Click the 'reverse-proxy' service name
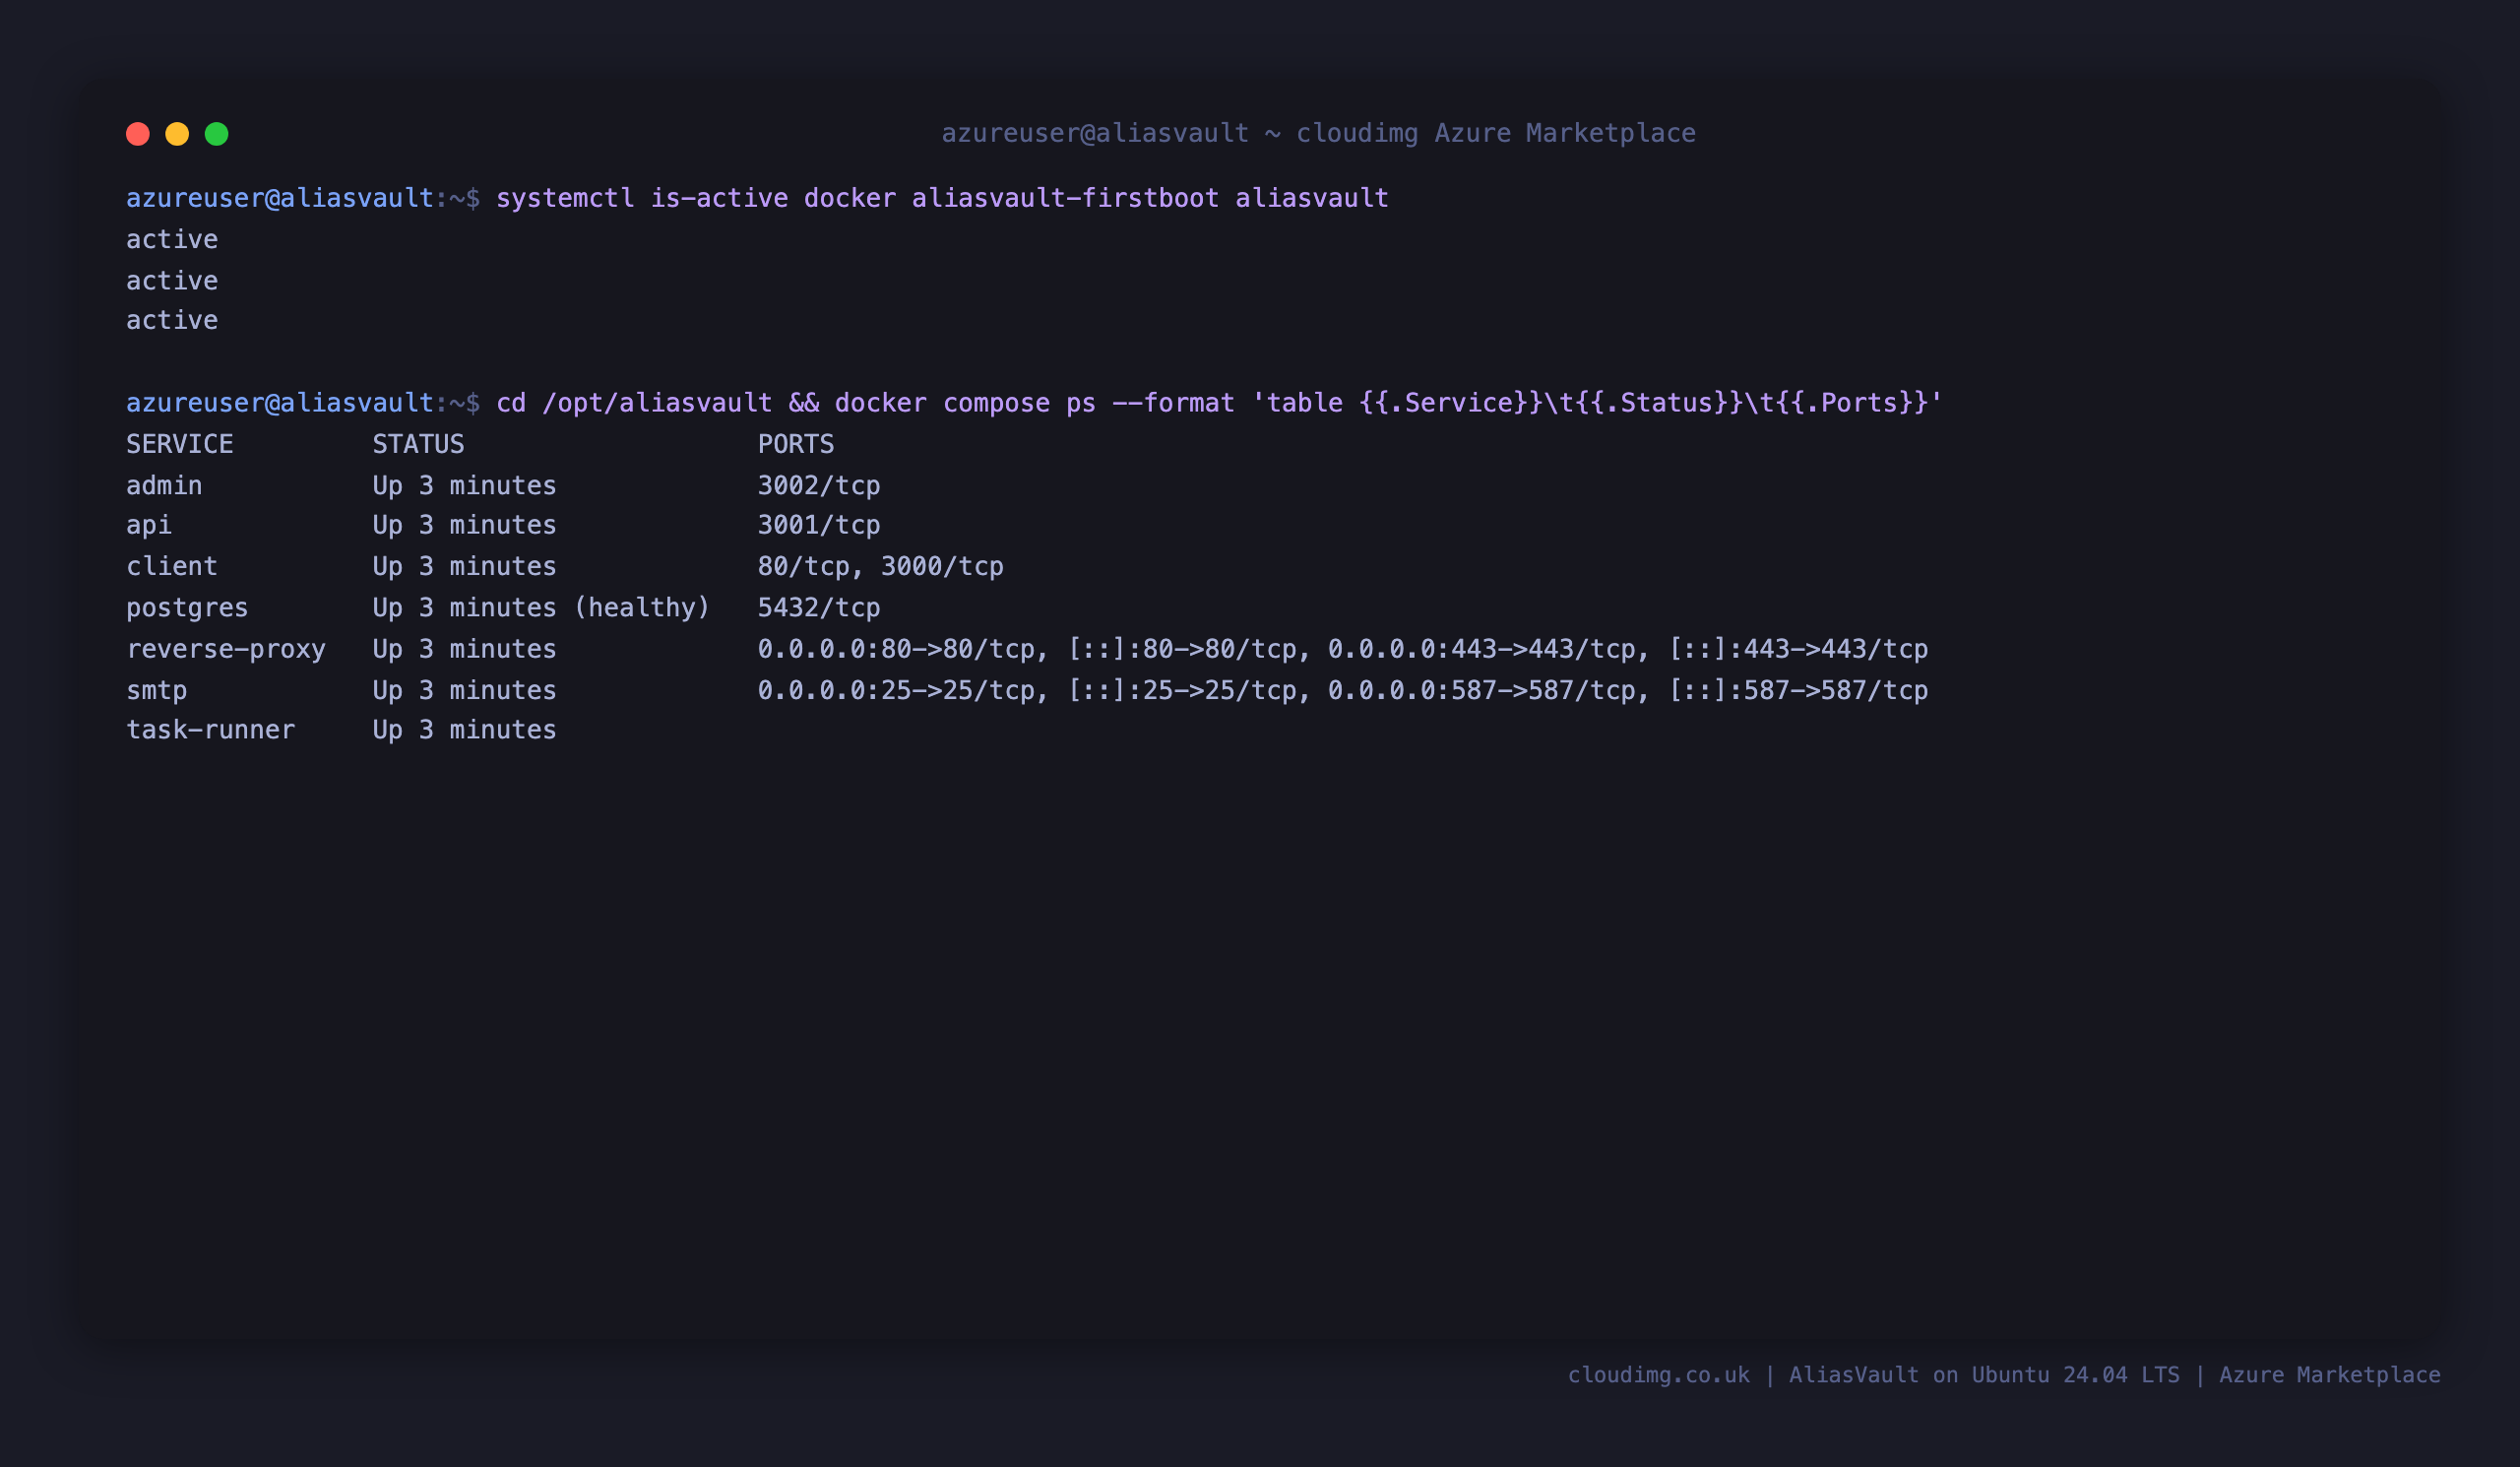 coord(226,649)
